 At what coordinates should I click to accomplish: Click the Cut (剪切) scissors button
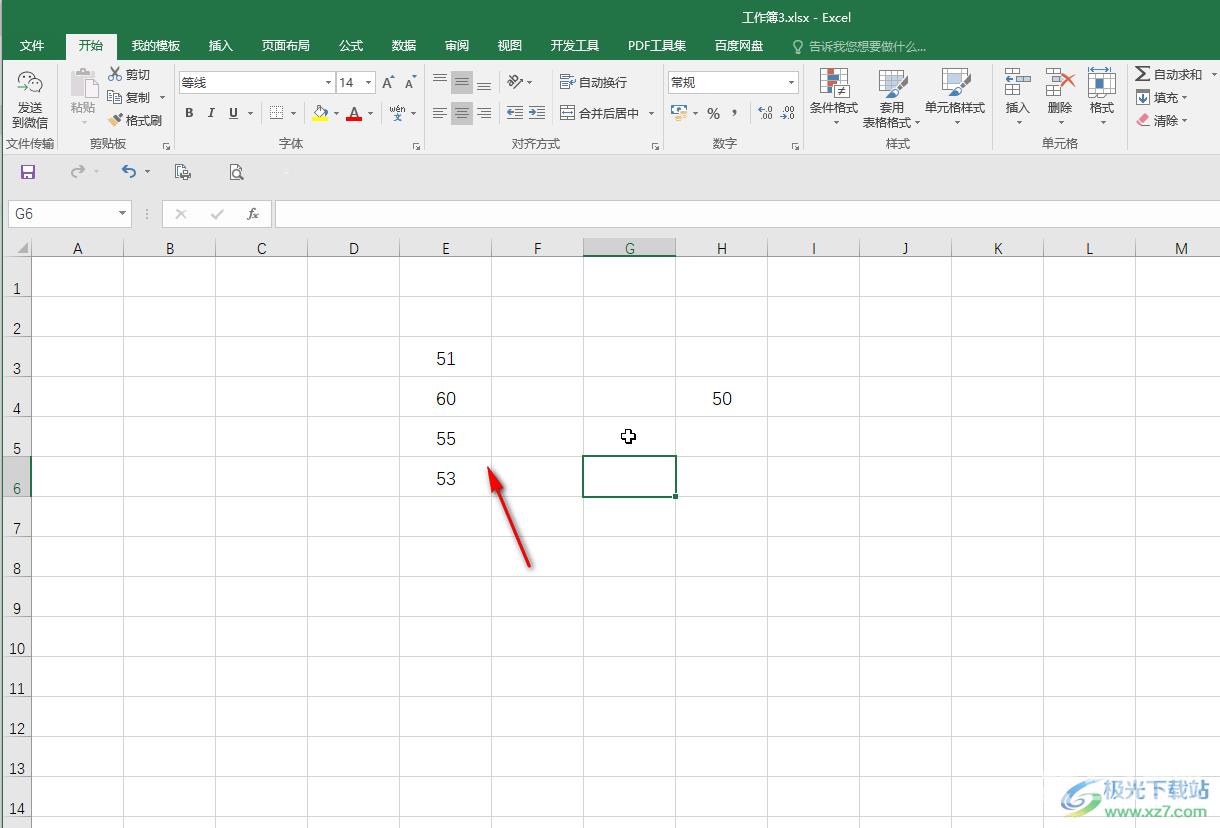pyautogui.click(x=129, y=75)
